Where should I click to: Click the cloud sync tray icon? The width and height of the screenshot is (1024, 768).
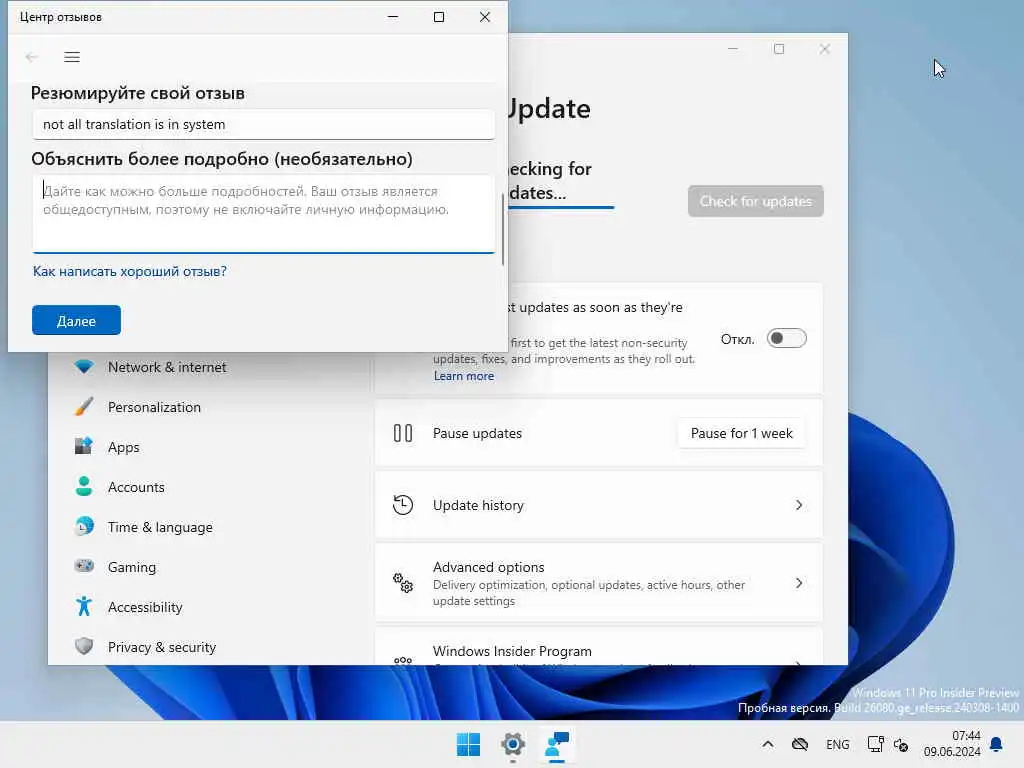tap(800, 744)
